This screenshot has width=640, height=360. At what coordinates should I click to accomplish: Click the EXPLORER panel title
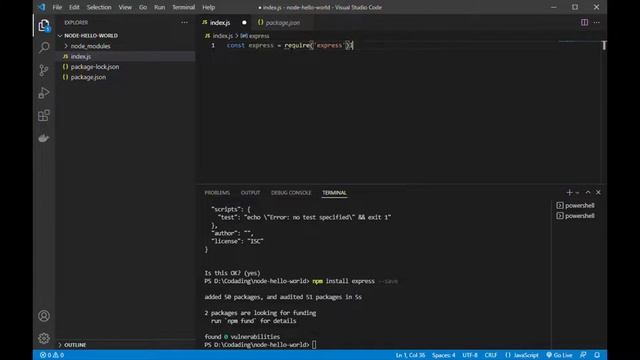[x=76, y=22]
